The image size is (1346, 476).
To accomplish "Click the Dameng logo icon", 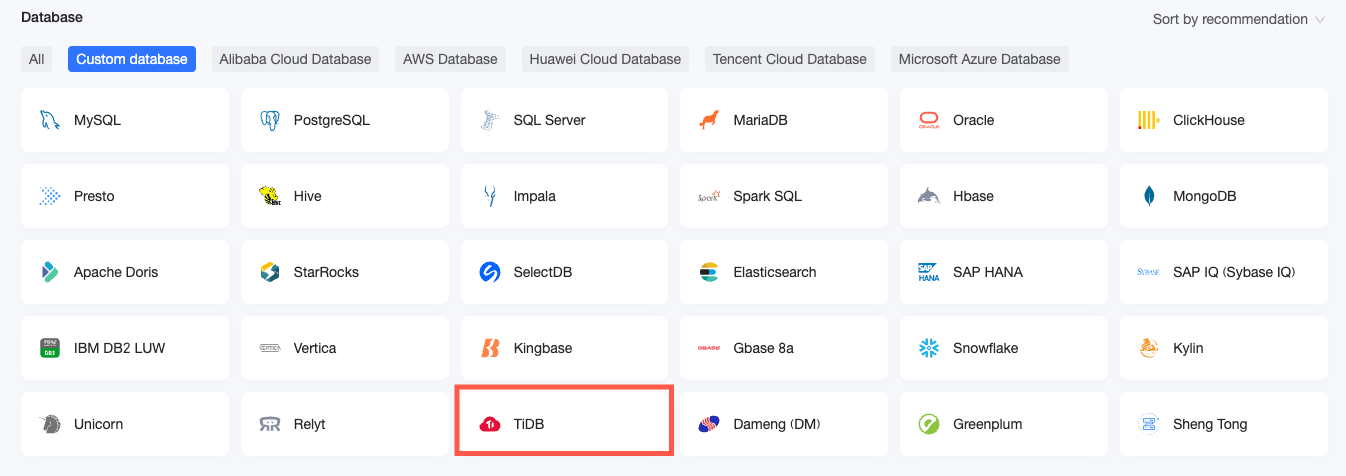I will (709, 424).
